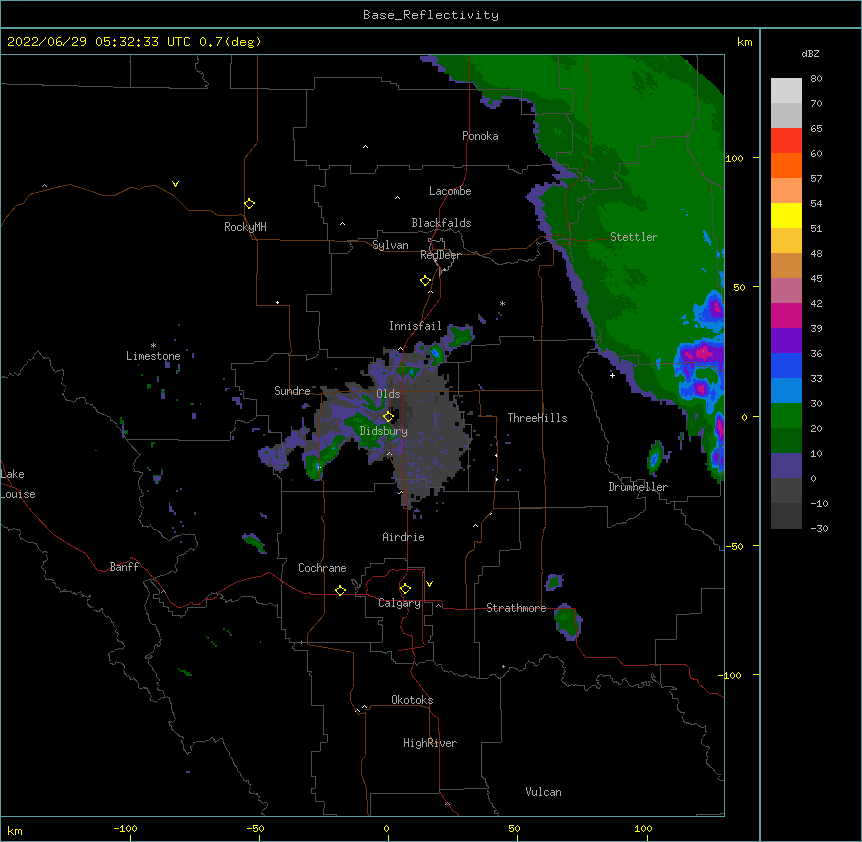Click the yellow V marker northwest of RockyMH
The height and width of the screenshot is (842, 862).
click(x=175, y=184)
